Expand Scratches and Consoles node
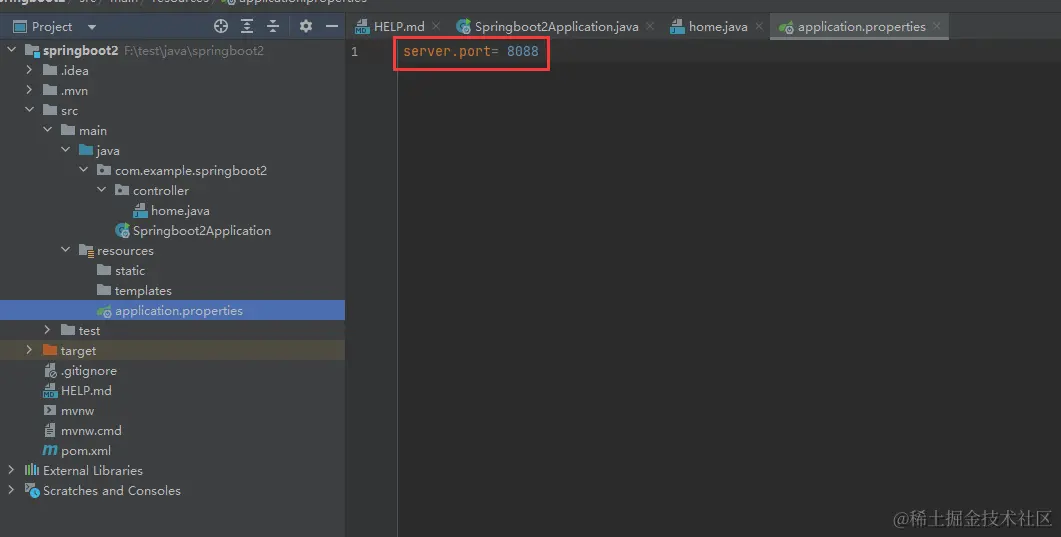The width and height of the screenshot is (1061, 537). (x=12, y=490)
